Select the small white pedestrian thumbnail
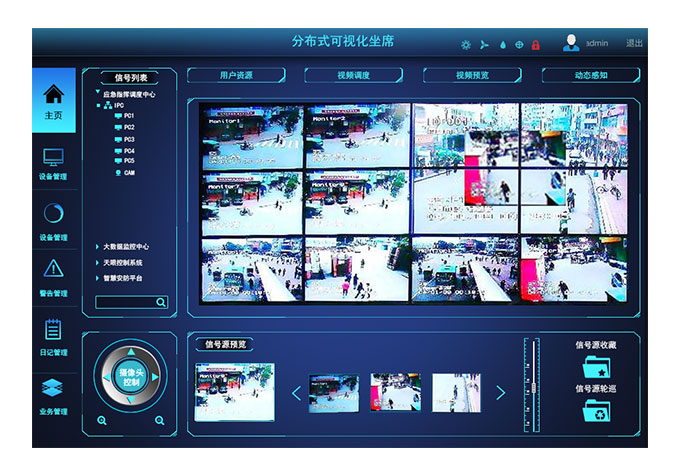This screenshot has height=475, width=680. pos(456,393)
